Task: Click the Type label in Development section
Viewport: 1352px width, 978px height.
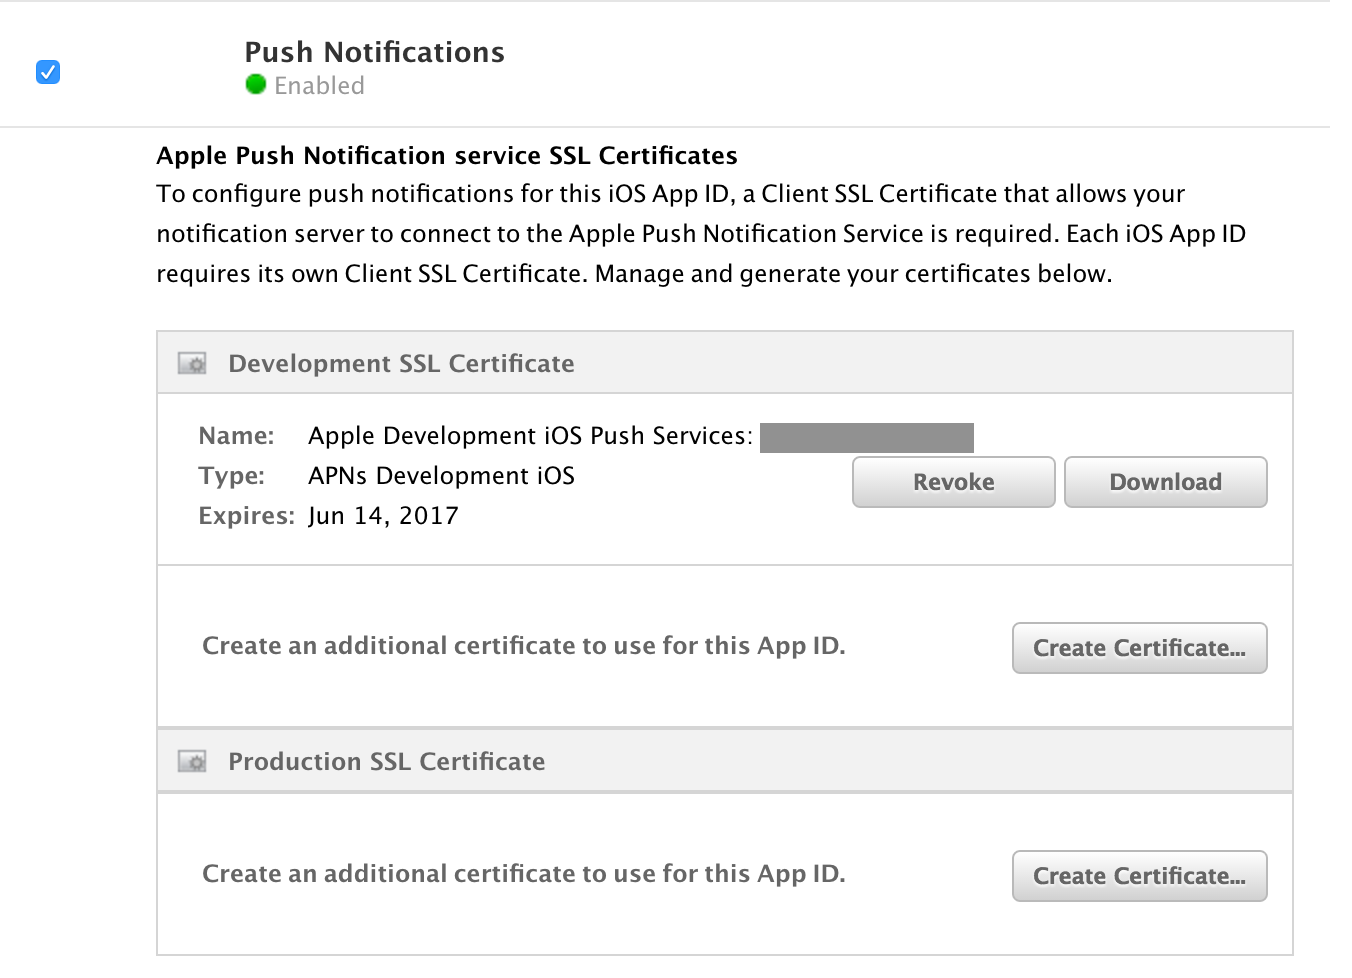Action: tap(231, 476)
